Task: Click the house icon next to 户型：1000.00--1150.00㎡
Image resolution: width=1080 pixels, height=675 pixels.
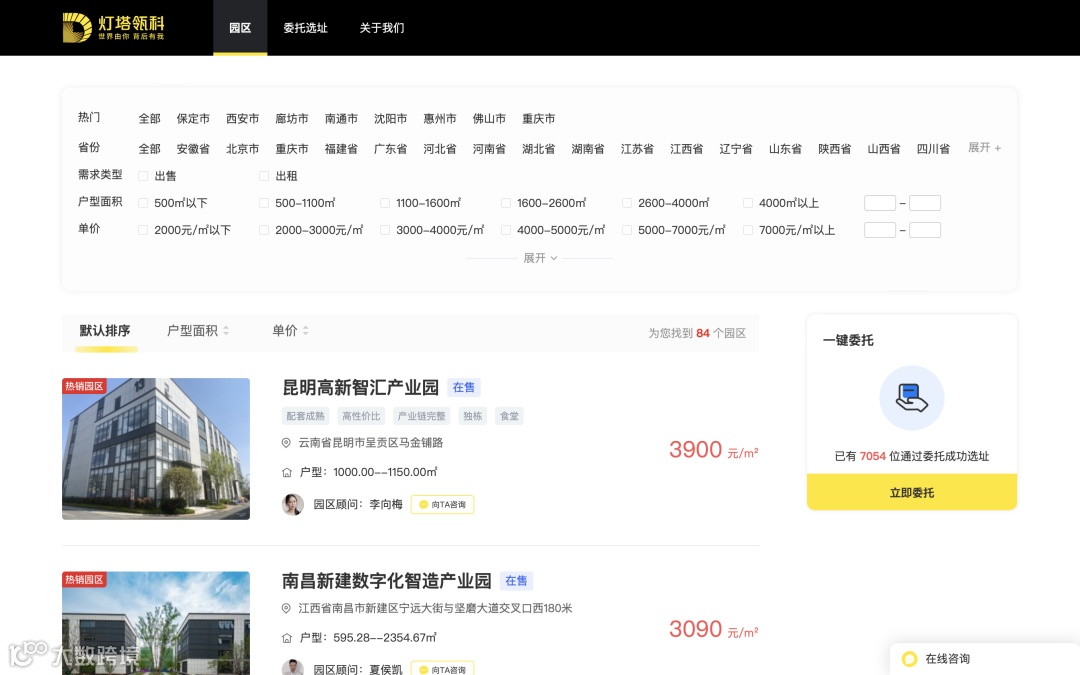Action: pyautogui.click(x=287, y=472)
